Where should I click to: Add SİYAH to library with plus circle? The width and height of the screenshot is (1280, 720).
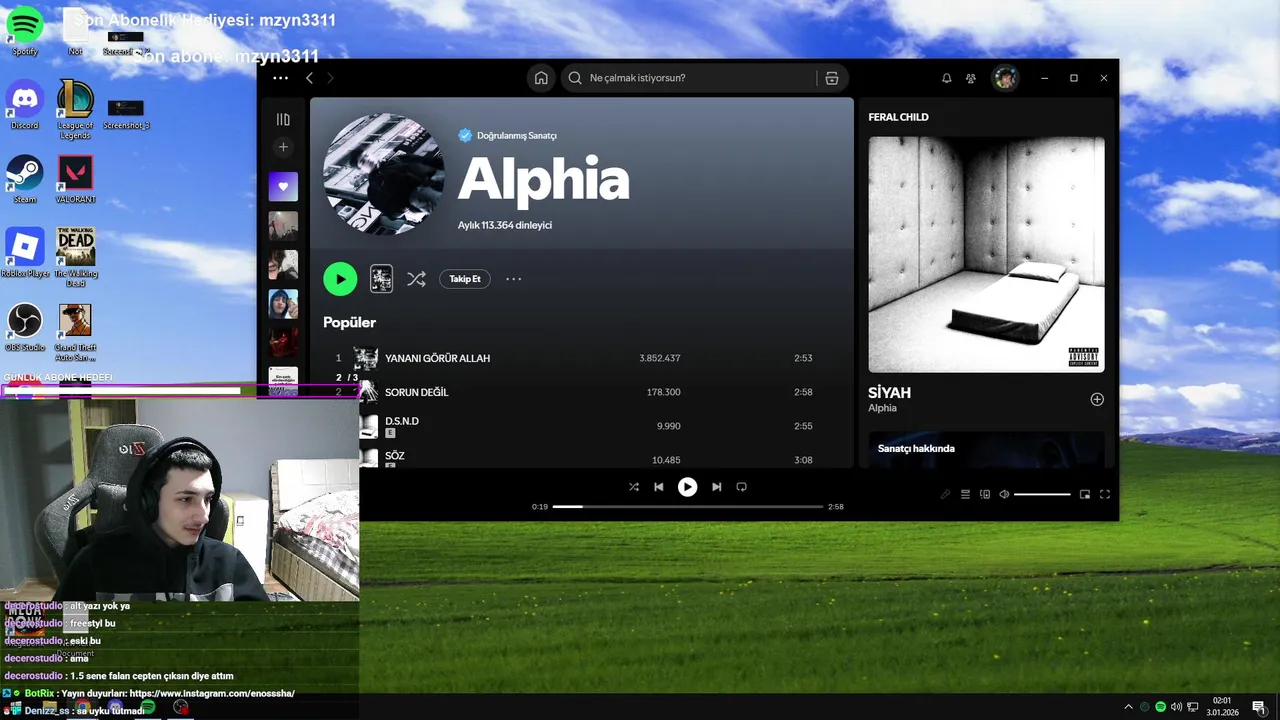1097,399
